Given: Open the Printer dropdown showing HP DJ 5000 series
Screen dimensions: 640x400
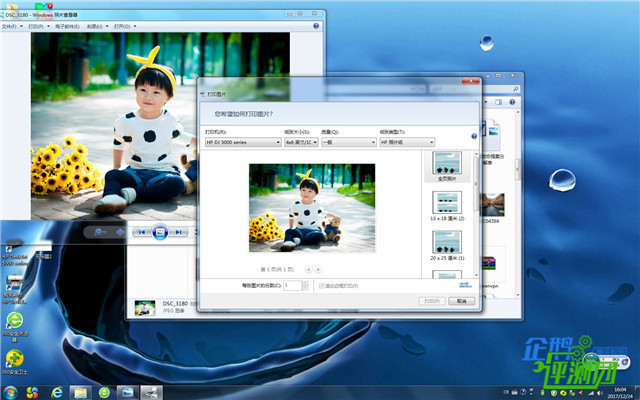Looking at the screenshot, I should [243, 142].
